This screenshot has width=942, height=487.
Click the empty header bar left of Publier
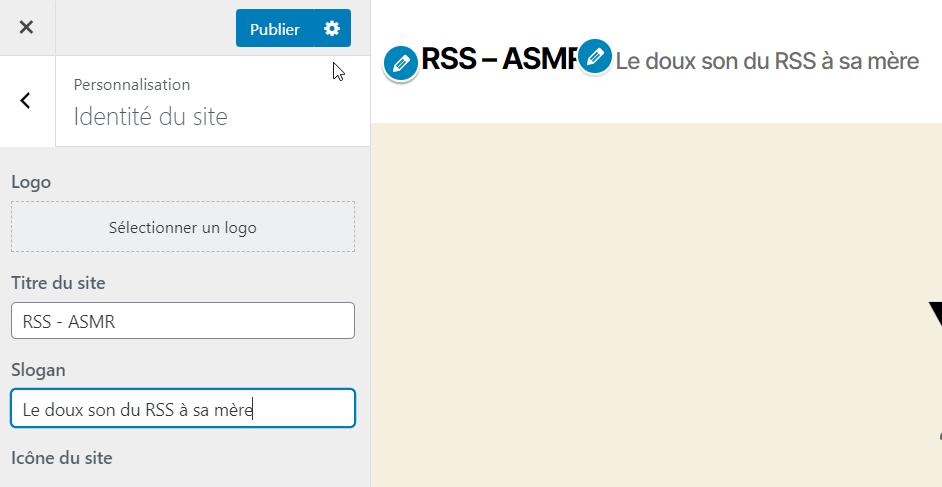[x=145, y=28]
